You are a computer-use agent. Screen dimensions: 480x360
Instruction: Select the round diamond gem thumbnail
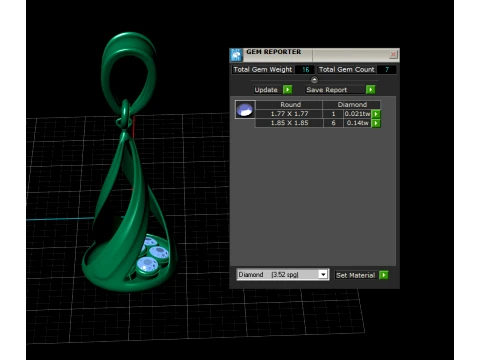tap(245, 110)
